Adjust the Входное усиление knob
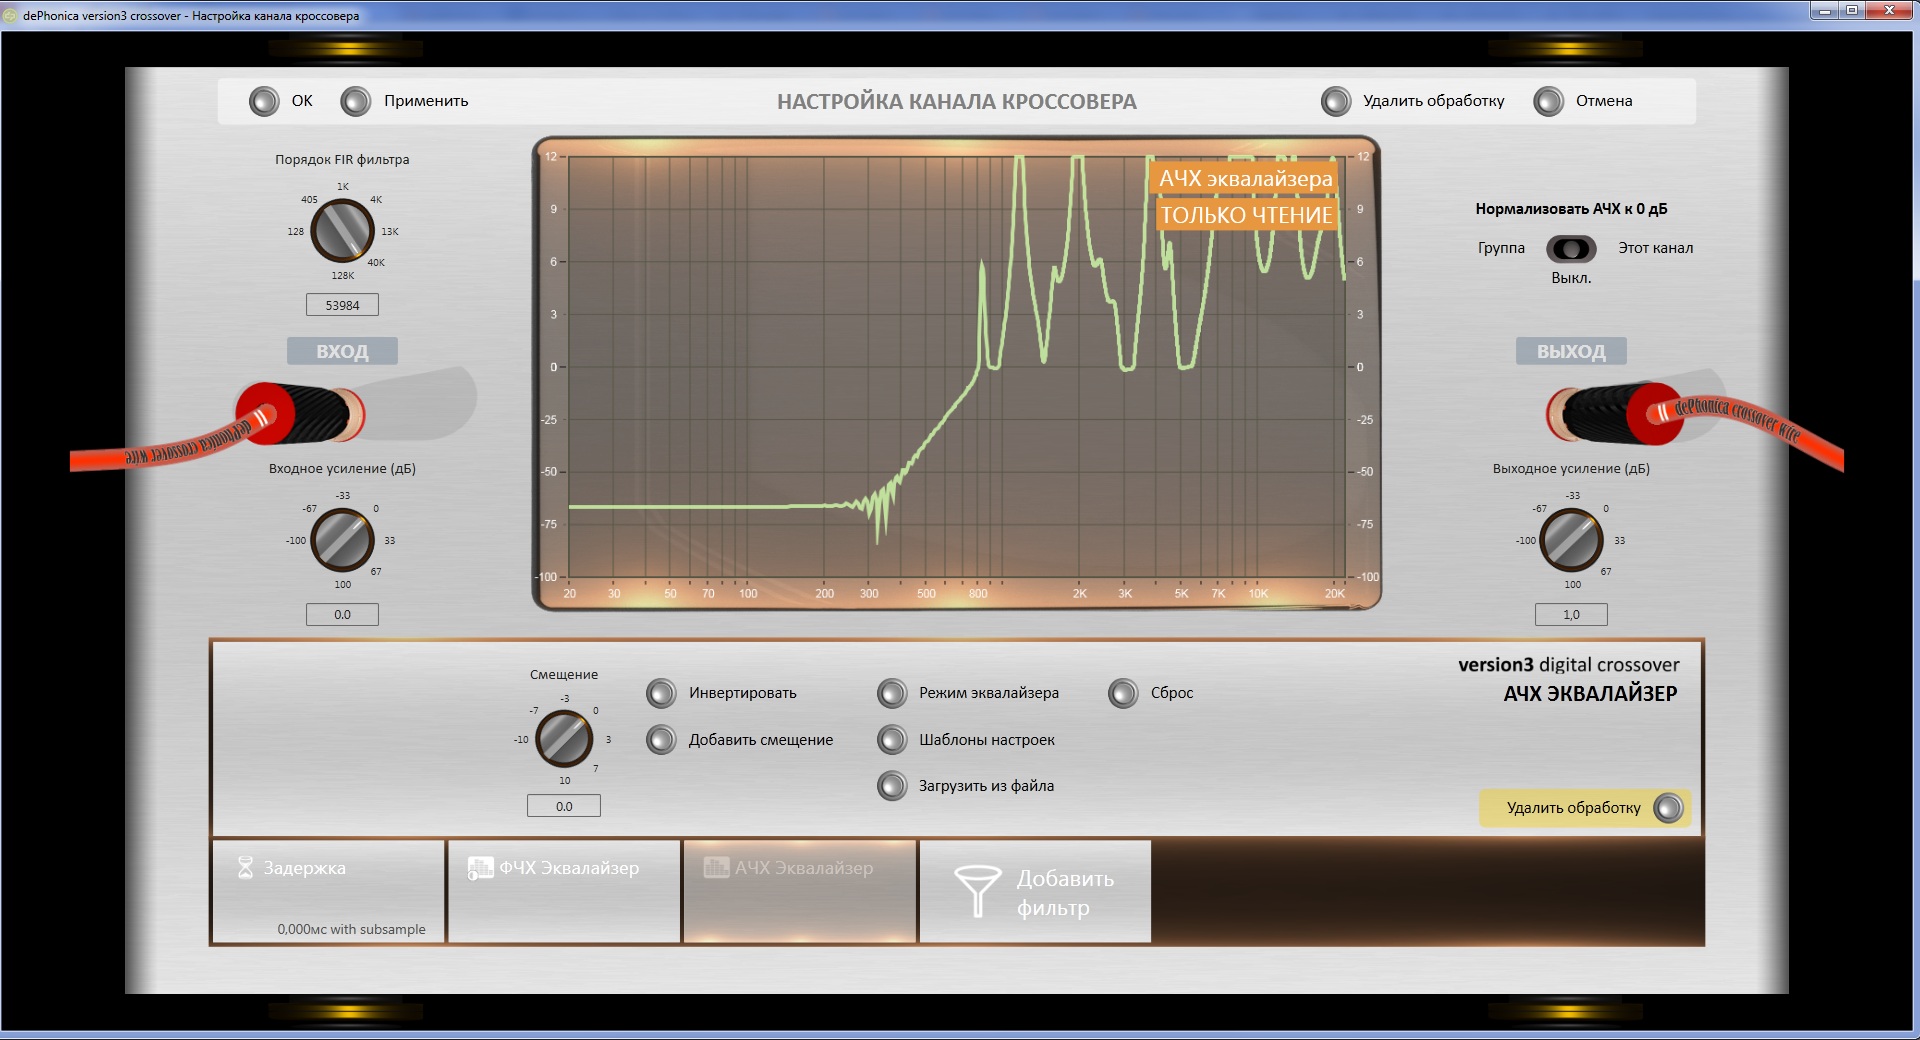1920x1040 pixels. [343, 540]
